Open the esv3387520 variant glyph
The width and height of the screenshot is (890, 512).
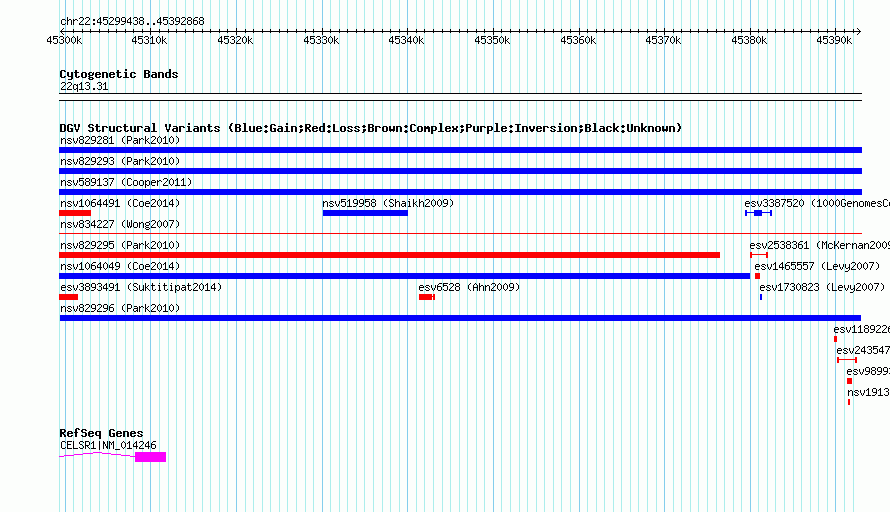click(x=758, y=213)
